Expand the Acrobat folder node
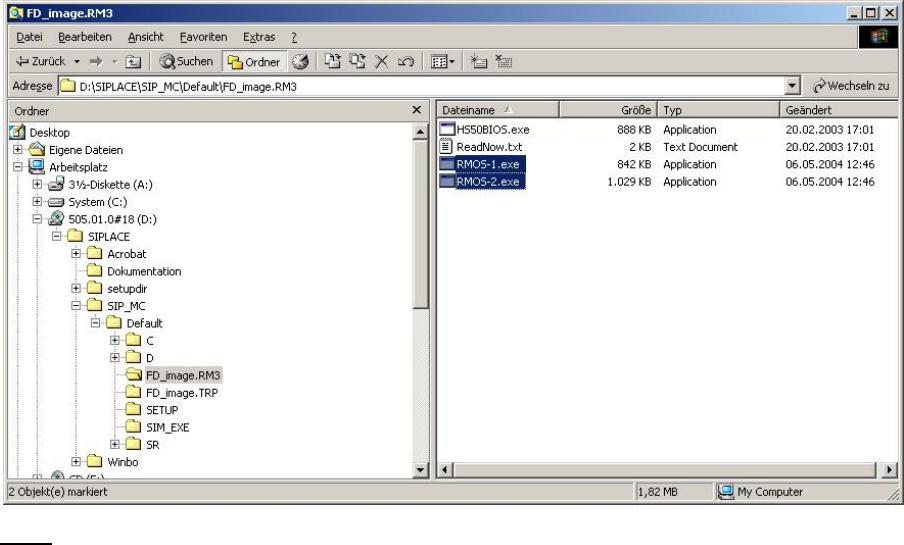The width and height of the screenshot is (904, 545). pyautogui.click(x=77, y=254)
